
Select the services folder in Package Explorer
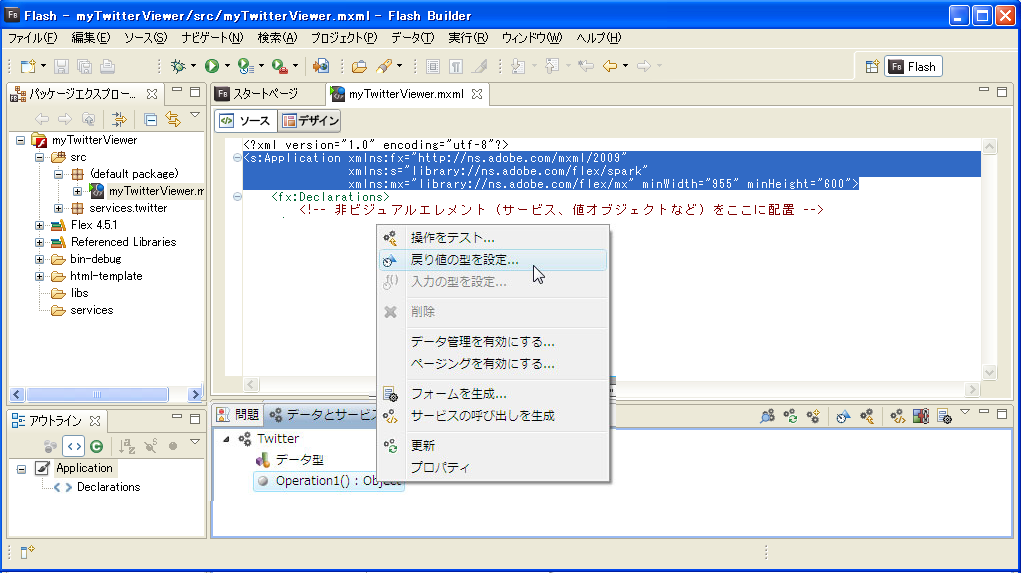[91, 310]
